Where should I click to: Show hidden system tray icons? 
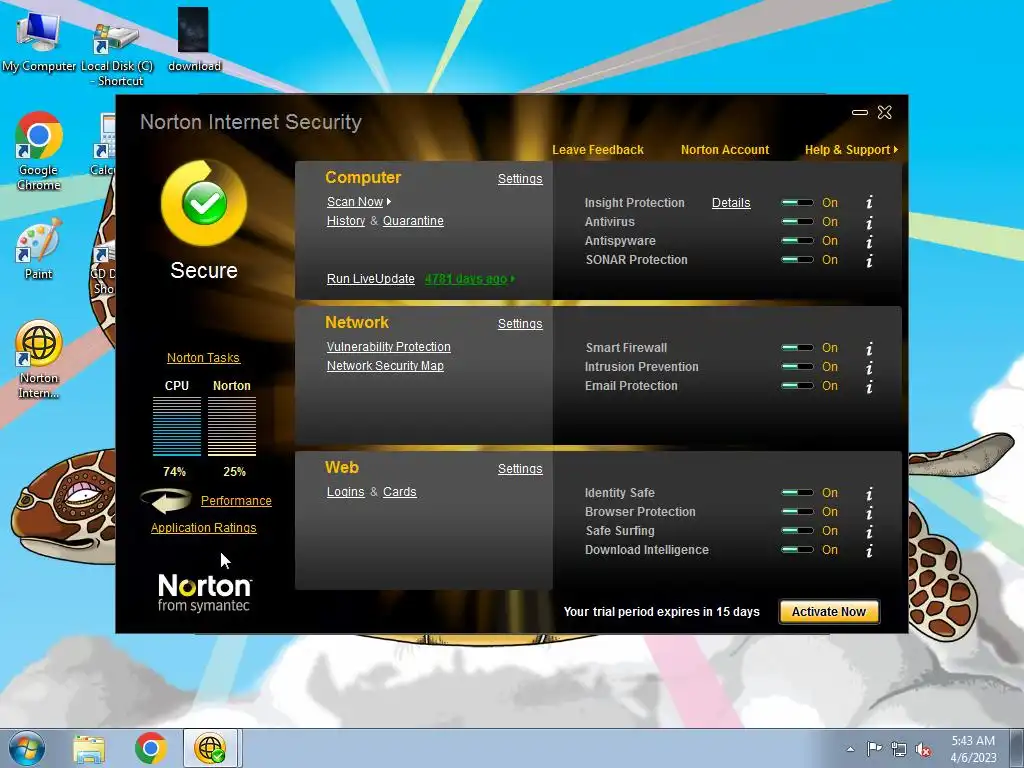click(850, 749)
